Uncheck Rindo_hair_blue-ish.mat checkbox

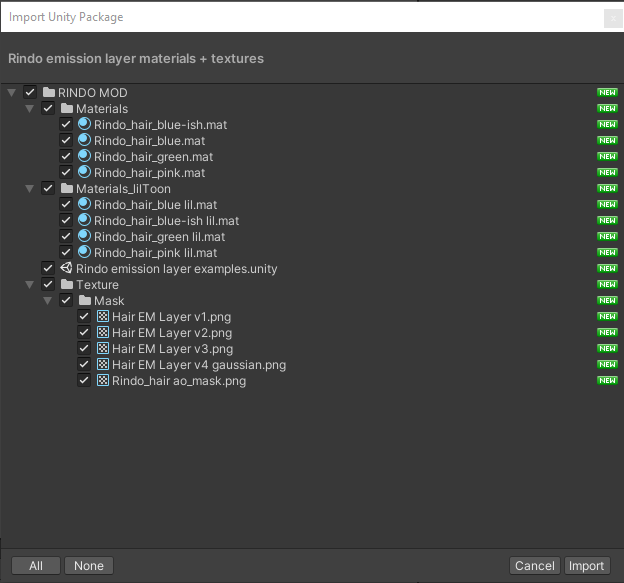(x=66, y=124)
